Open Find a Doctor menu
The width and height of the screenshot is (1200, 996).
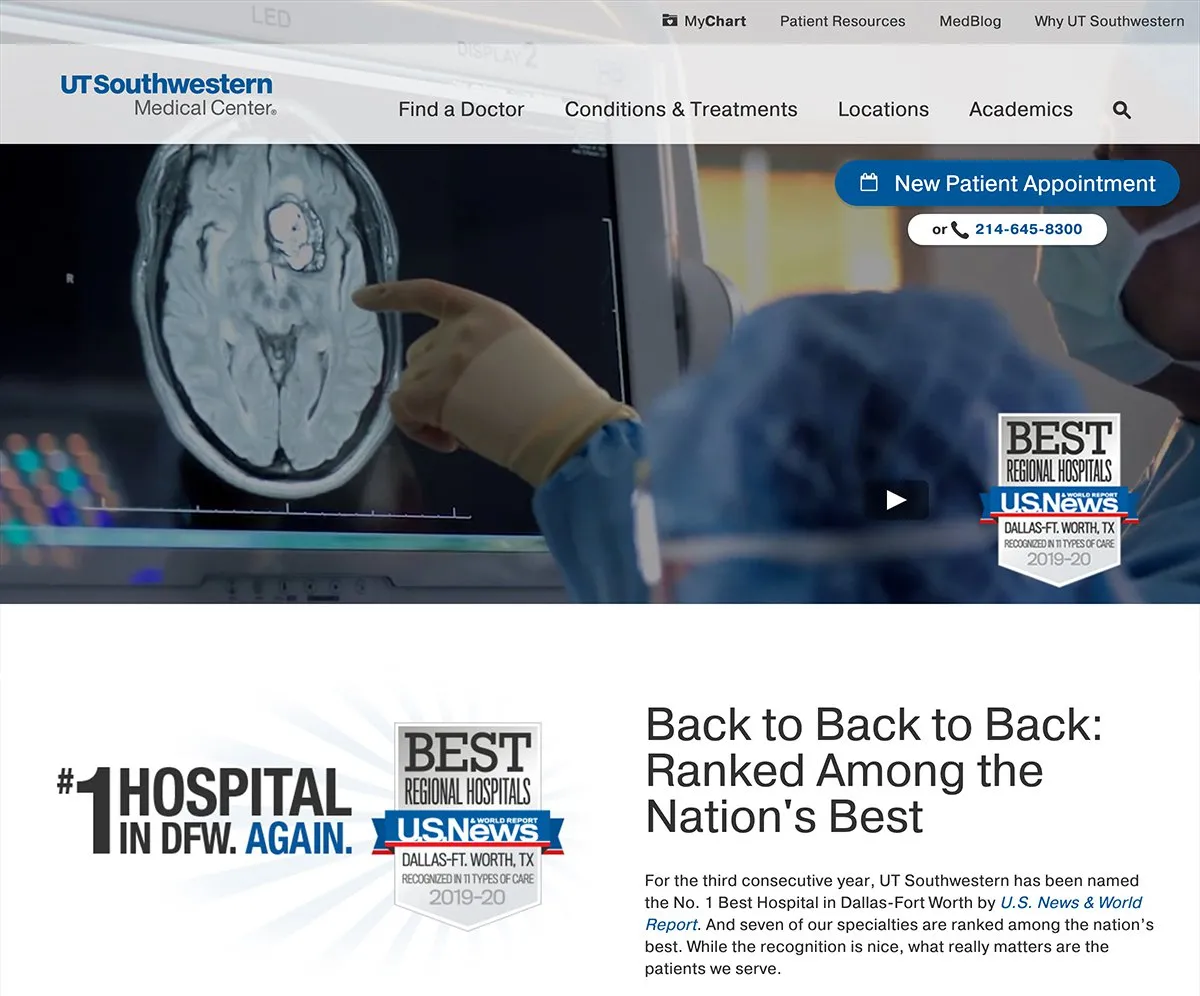pyautogui.click(x=461, y=110)
